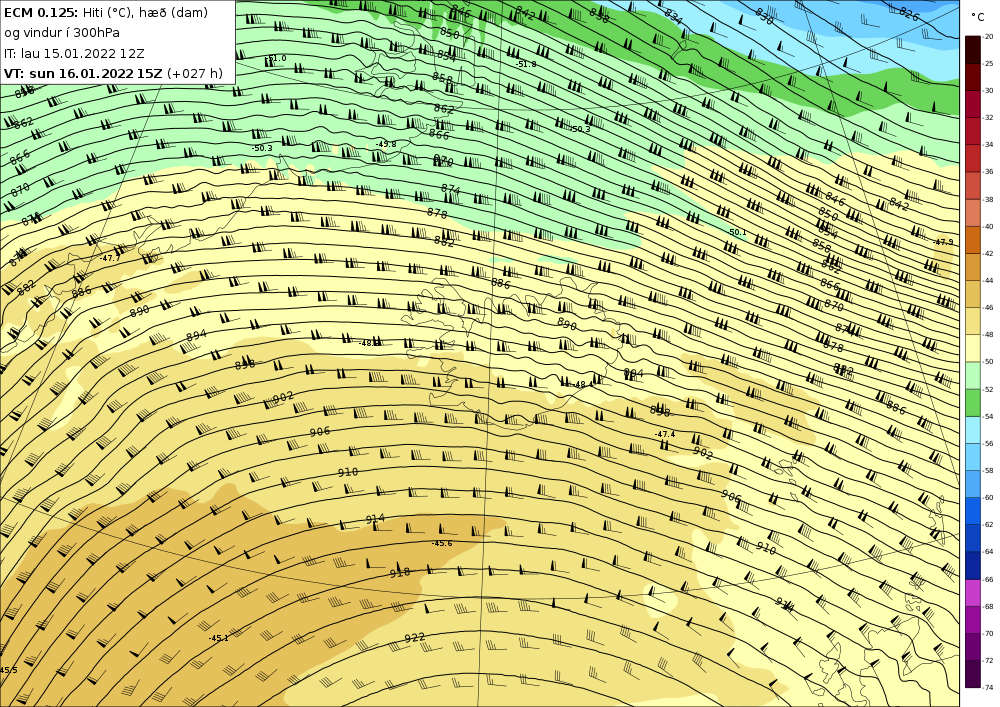Click the color scale swatch between -30 and -32
This screenshot has height=707, width=1000.
(x=973, y=104)
